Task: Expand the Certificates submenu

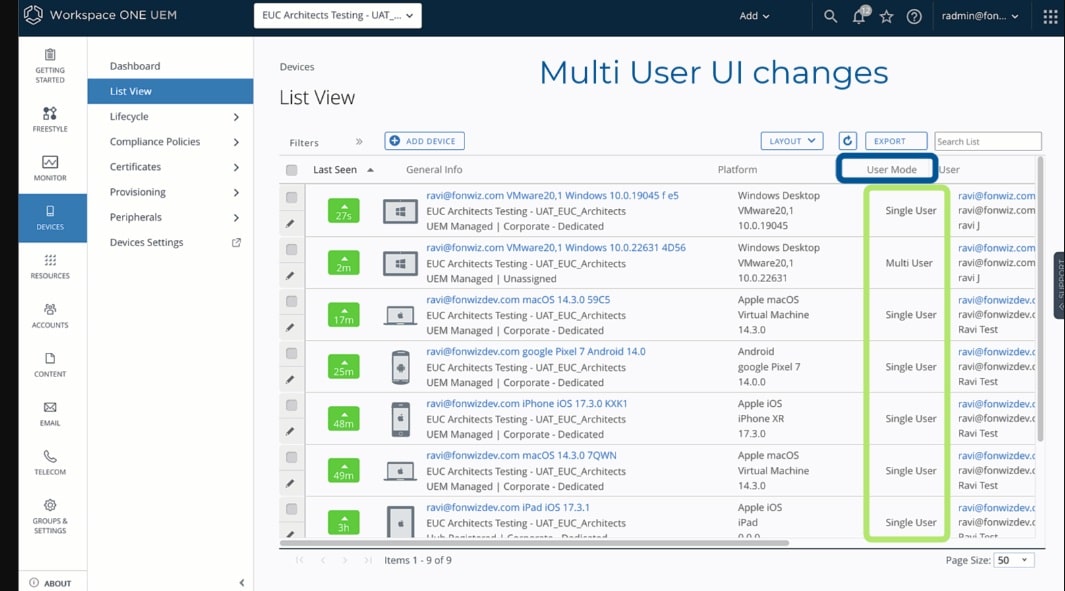Action: (x=236, y=167)
